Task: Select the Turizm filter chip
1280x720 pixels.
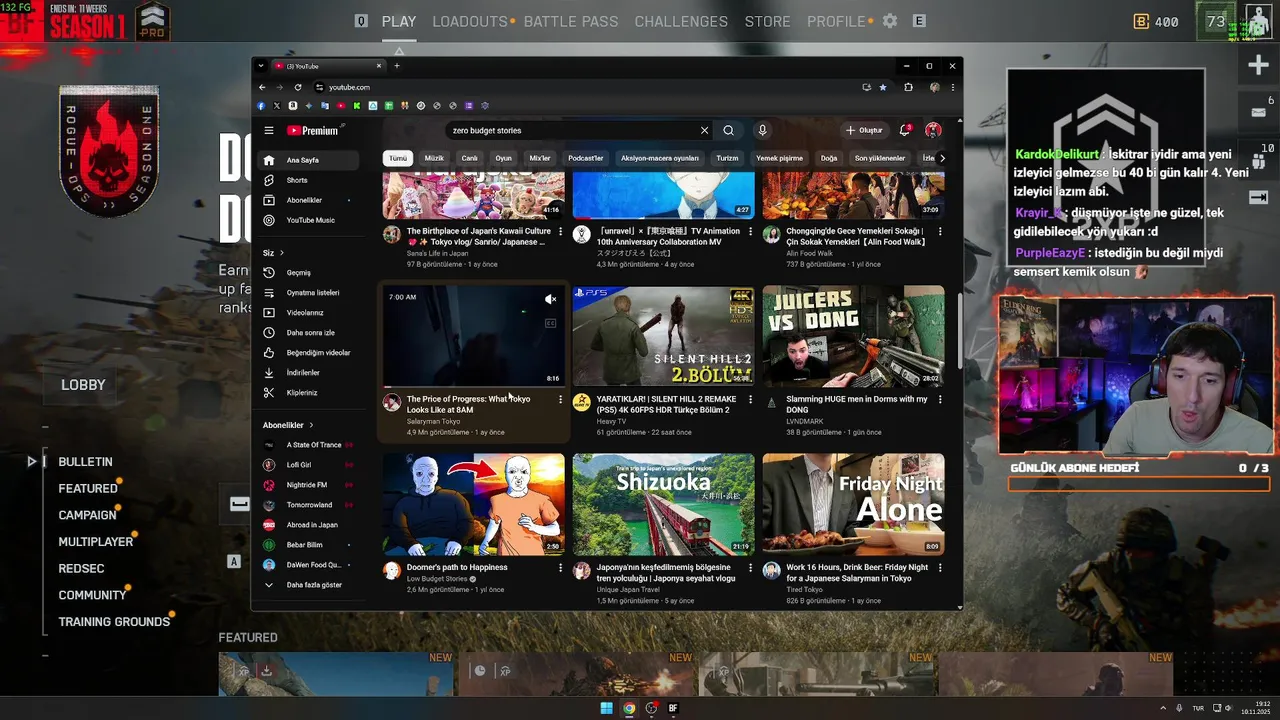Action: pos(727,158)
